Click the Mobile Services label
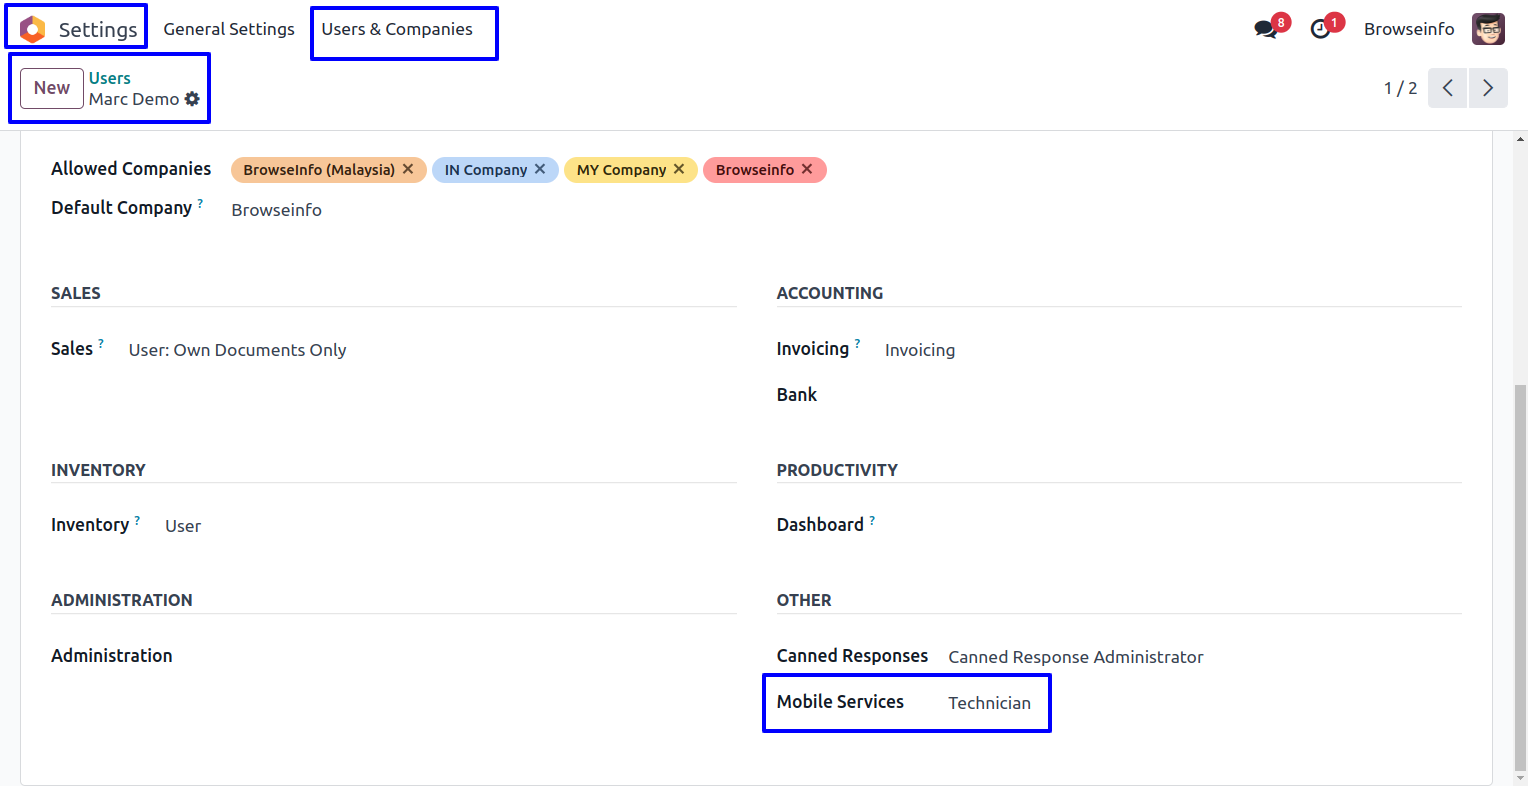Screen dimensions: 1528x786 pos(840,702)
